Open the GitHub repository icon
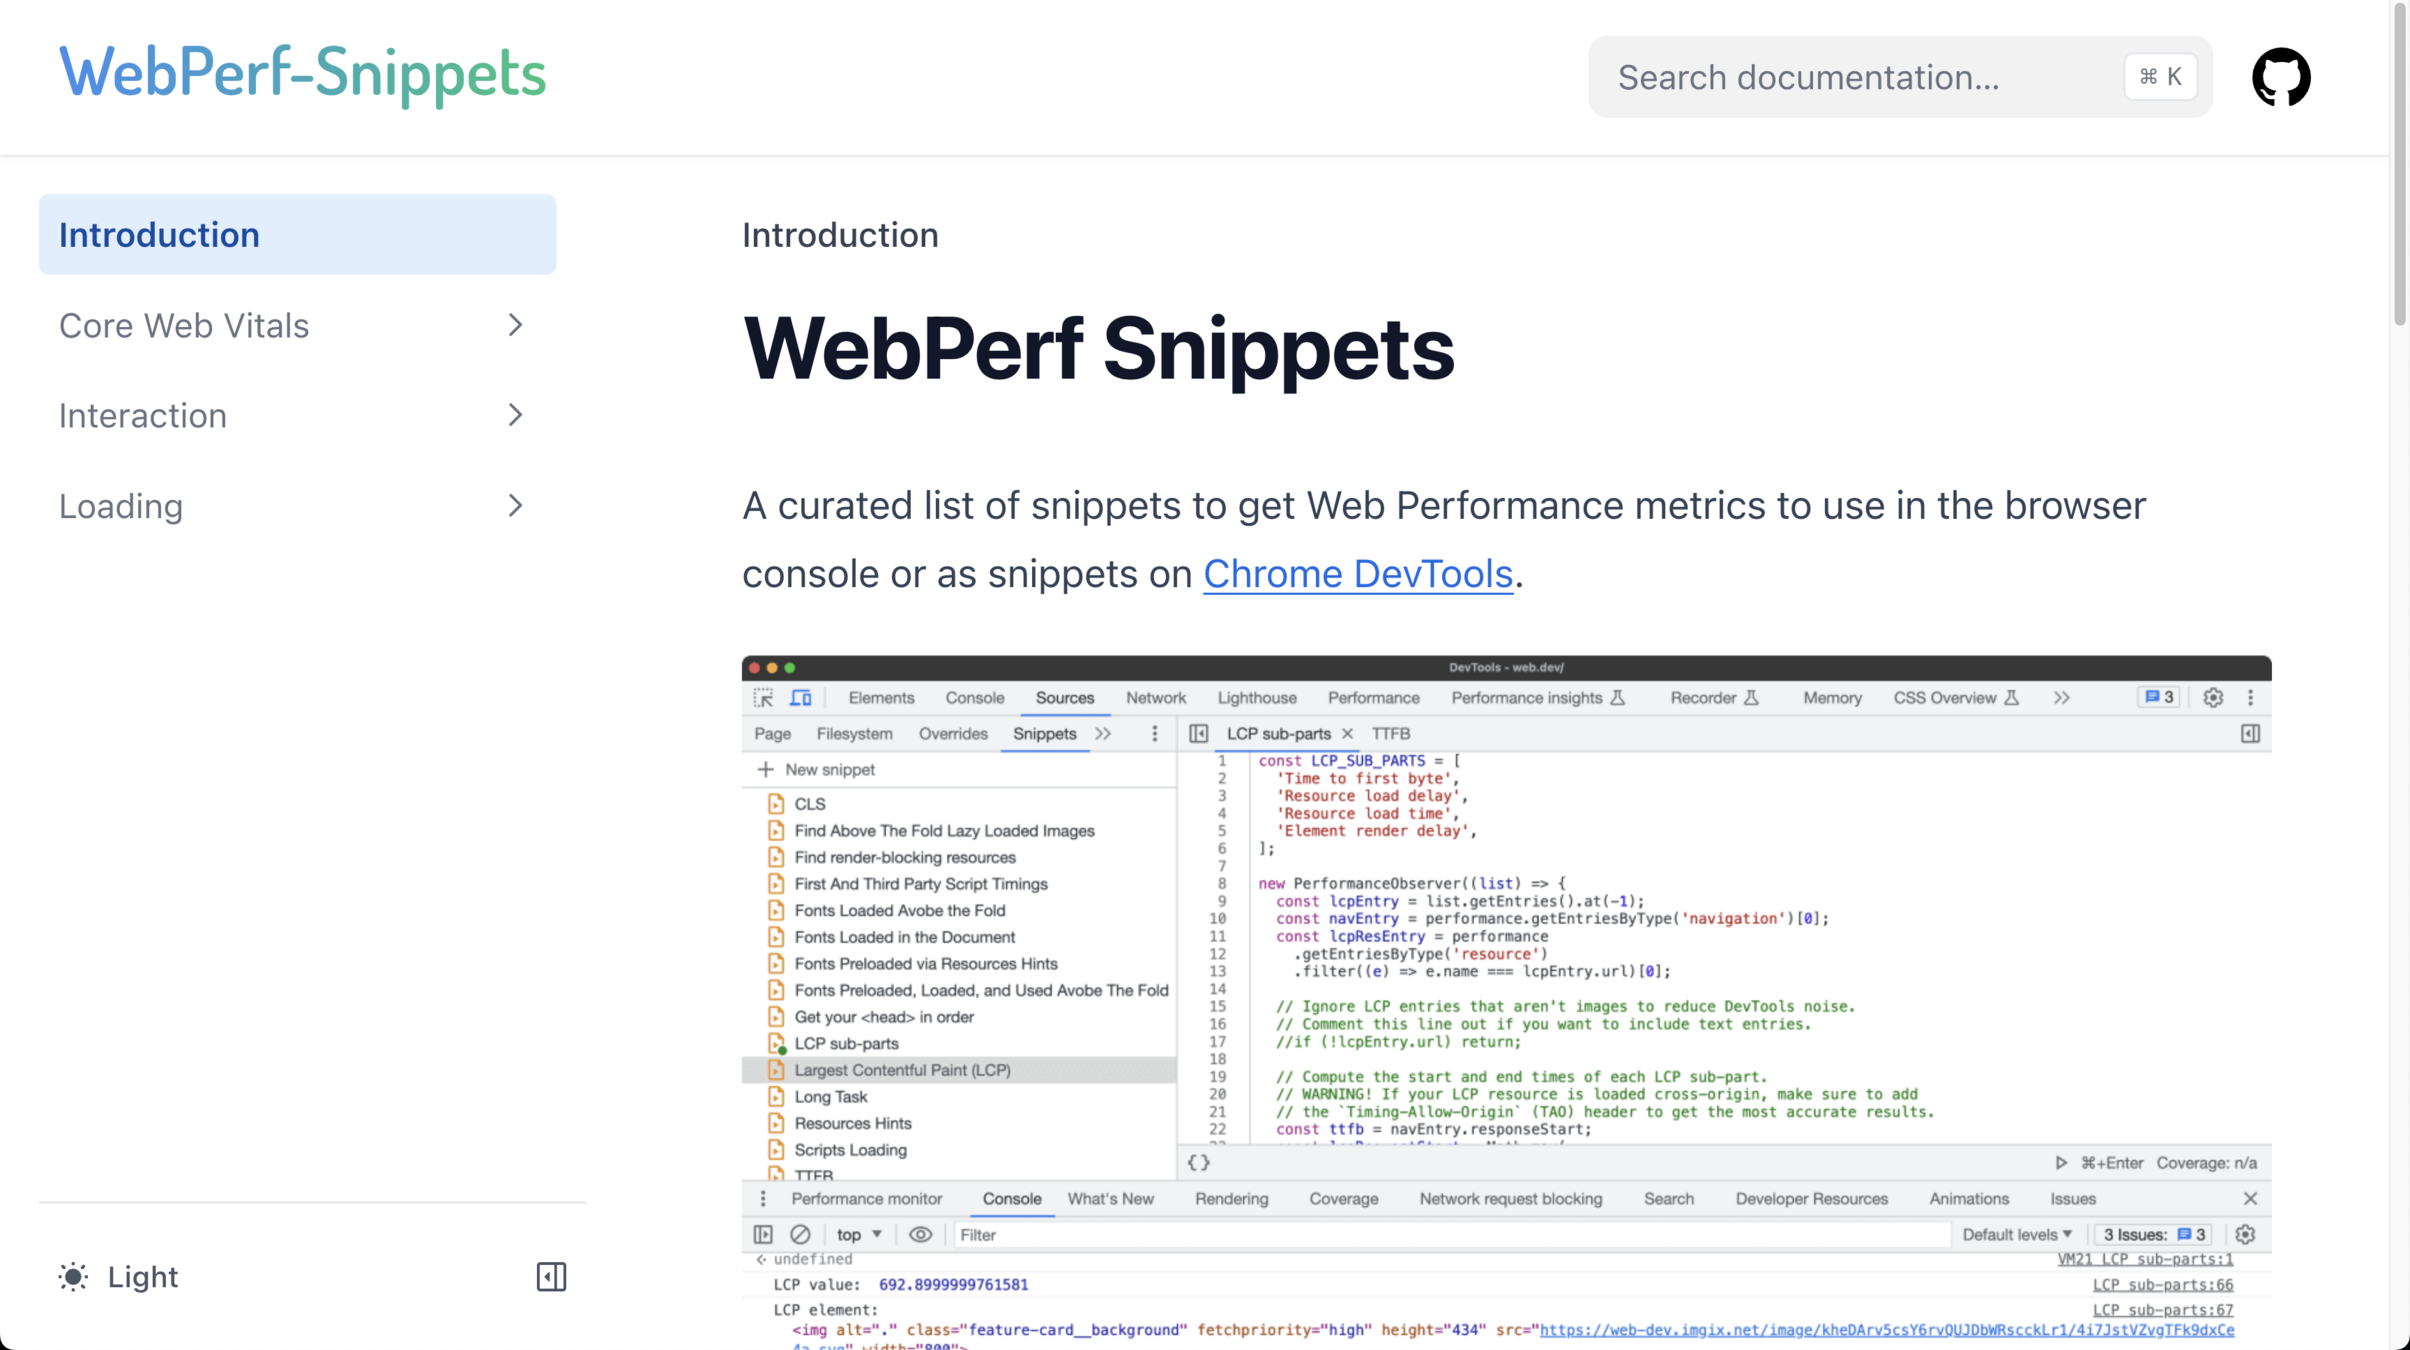 pos(2280,77)
